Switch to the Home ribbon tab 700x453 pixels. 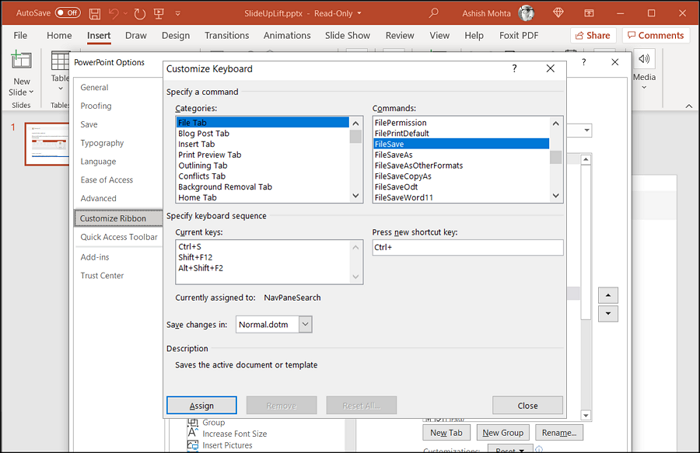(x=59, y=35)
